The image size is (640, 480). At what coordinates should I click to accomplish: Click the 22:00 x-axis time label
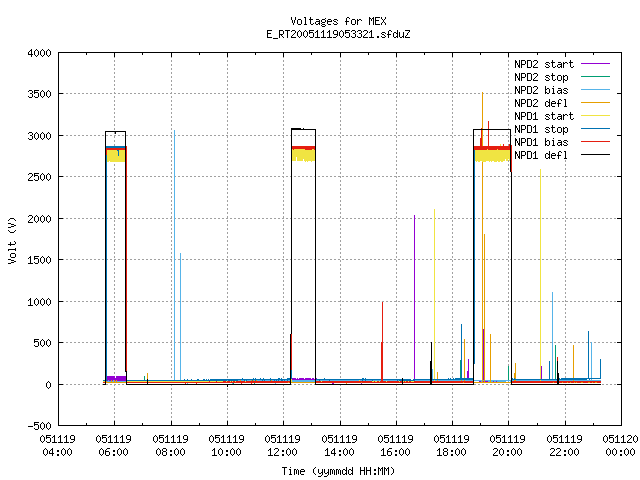(564, 452)
